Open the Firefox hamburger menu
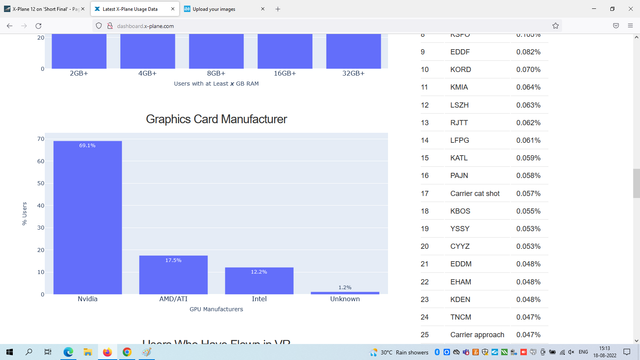Viewport: 640px width, 360px height. pyautogui.click(x=630, y=26)
